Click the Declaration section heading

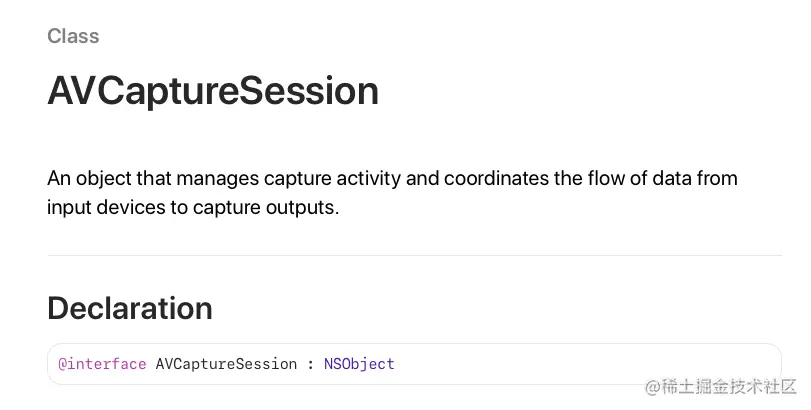click(130, 308)
